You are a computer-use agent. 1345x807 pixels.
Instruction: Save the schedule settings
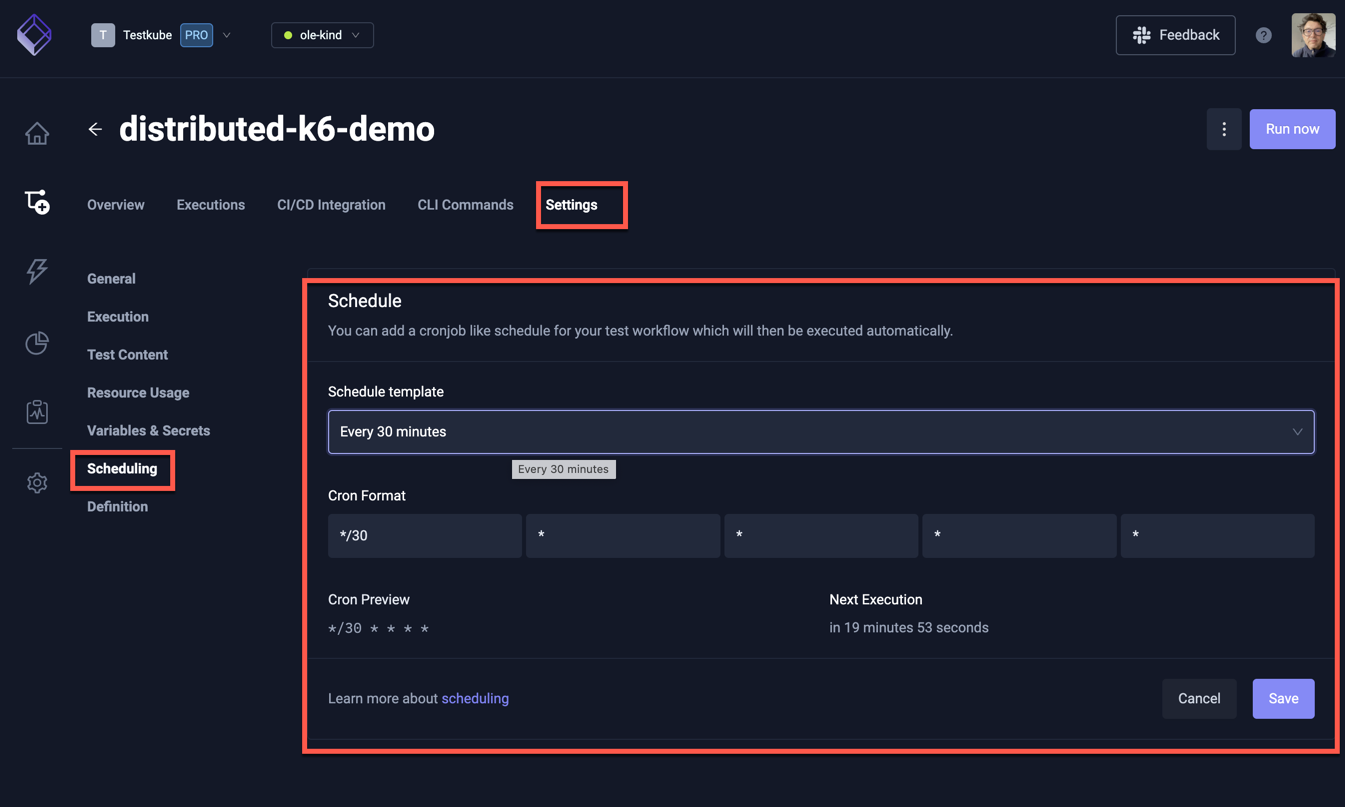click(1282, 699)
